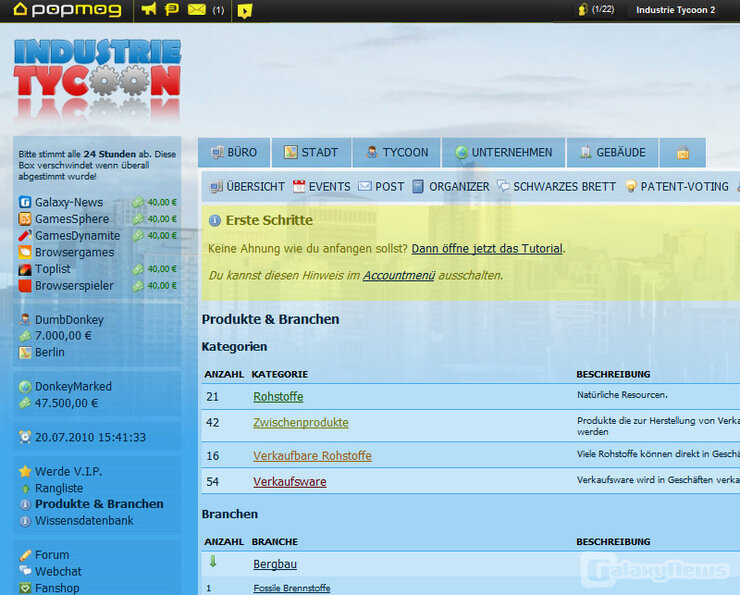
Task: Open Werde V.I.P.
Action: point(68,471)
